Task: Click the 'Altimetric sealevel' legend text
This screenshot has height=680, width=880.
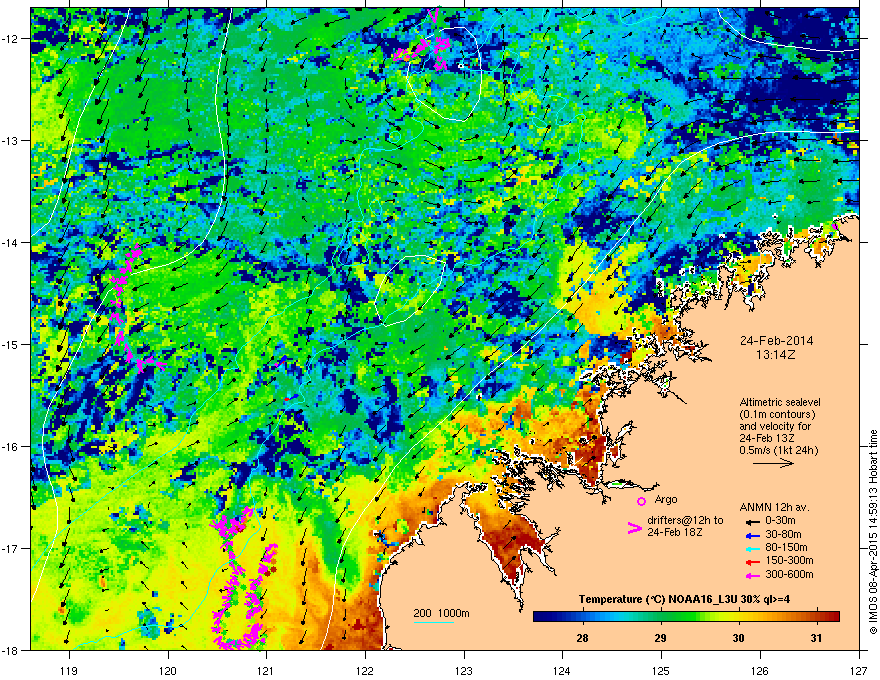Action: tap(780, 402)
